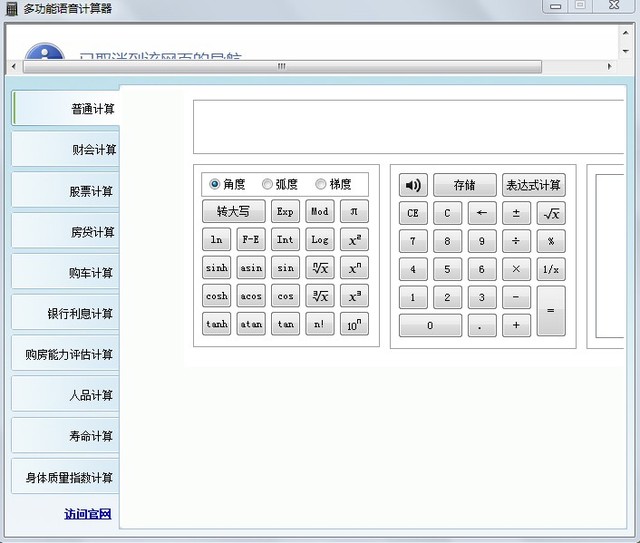Click the square root button
This screenshot has height=543, width=640.
point(550,213)
